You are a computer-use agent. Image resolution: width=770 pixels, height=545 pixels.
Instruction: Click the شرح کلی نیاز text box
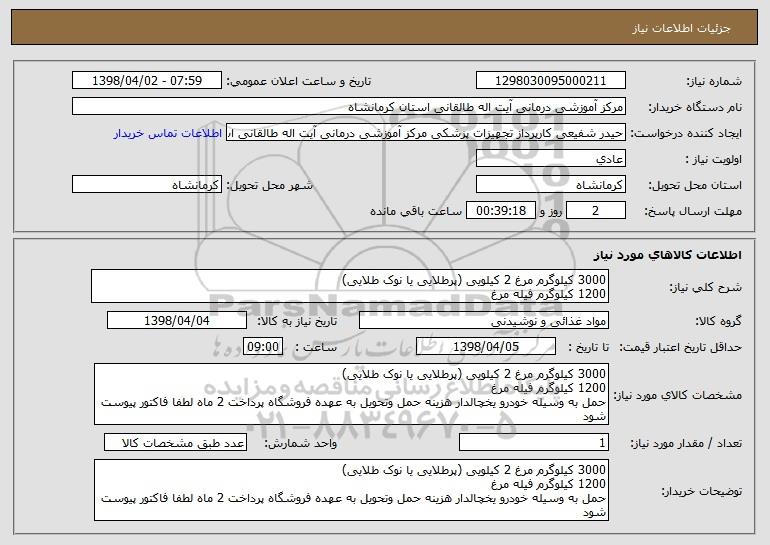[x=350, y=286]
